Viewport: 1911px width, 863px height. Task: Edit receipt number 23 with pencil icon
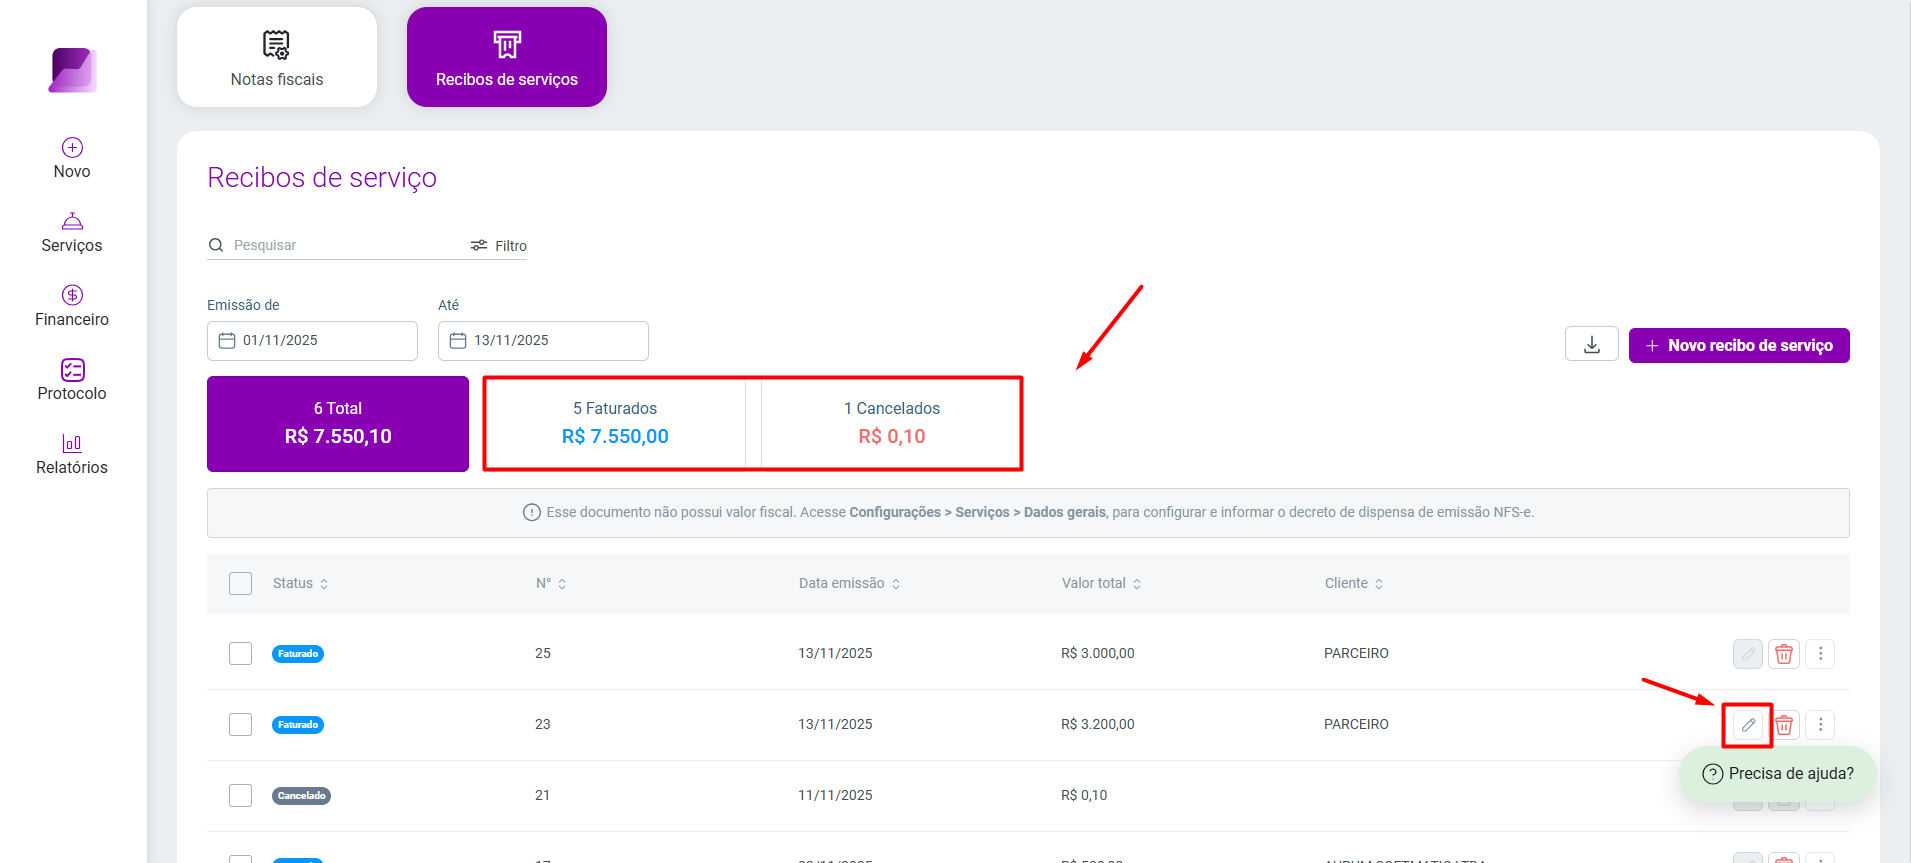(x=1748, y=725)
